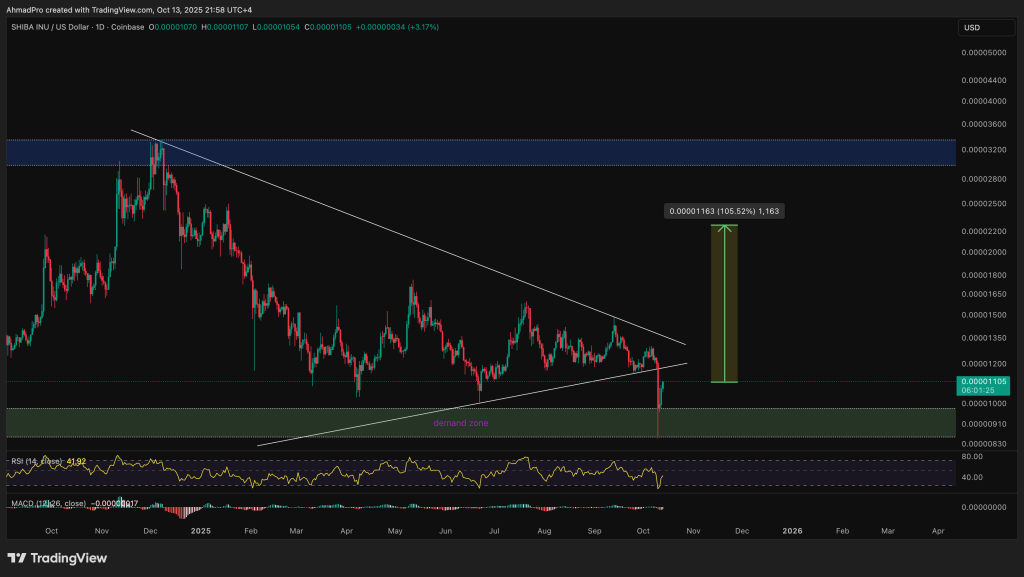
Task: Click the 0.00005000 price axis level
Action: pyautogui.click(x=984, y=52)
